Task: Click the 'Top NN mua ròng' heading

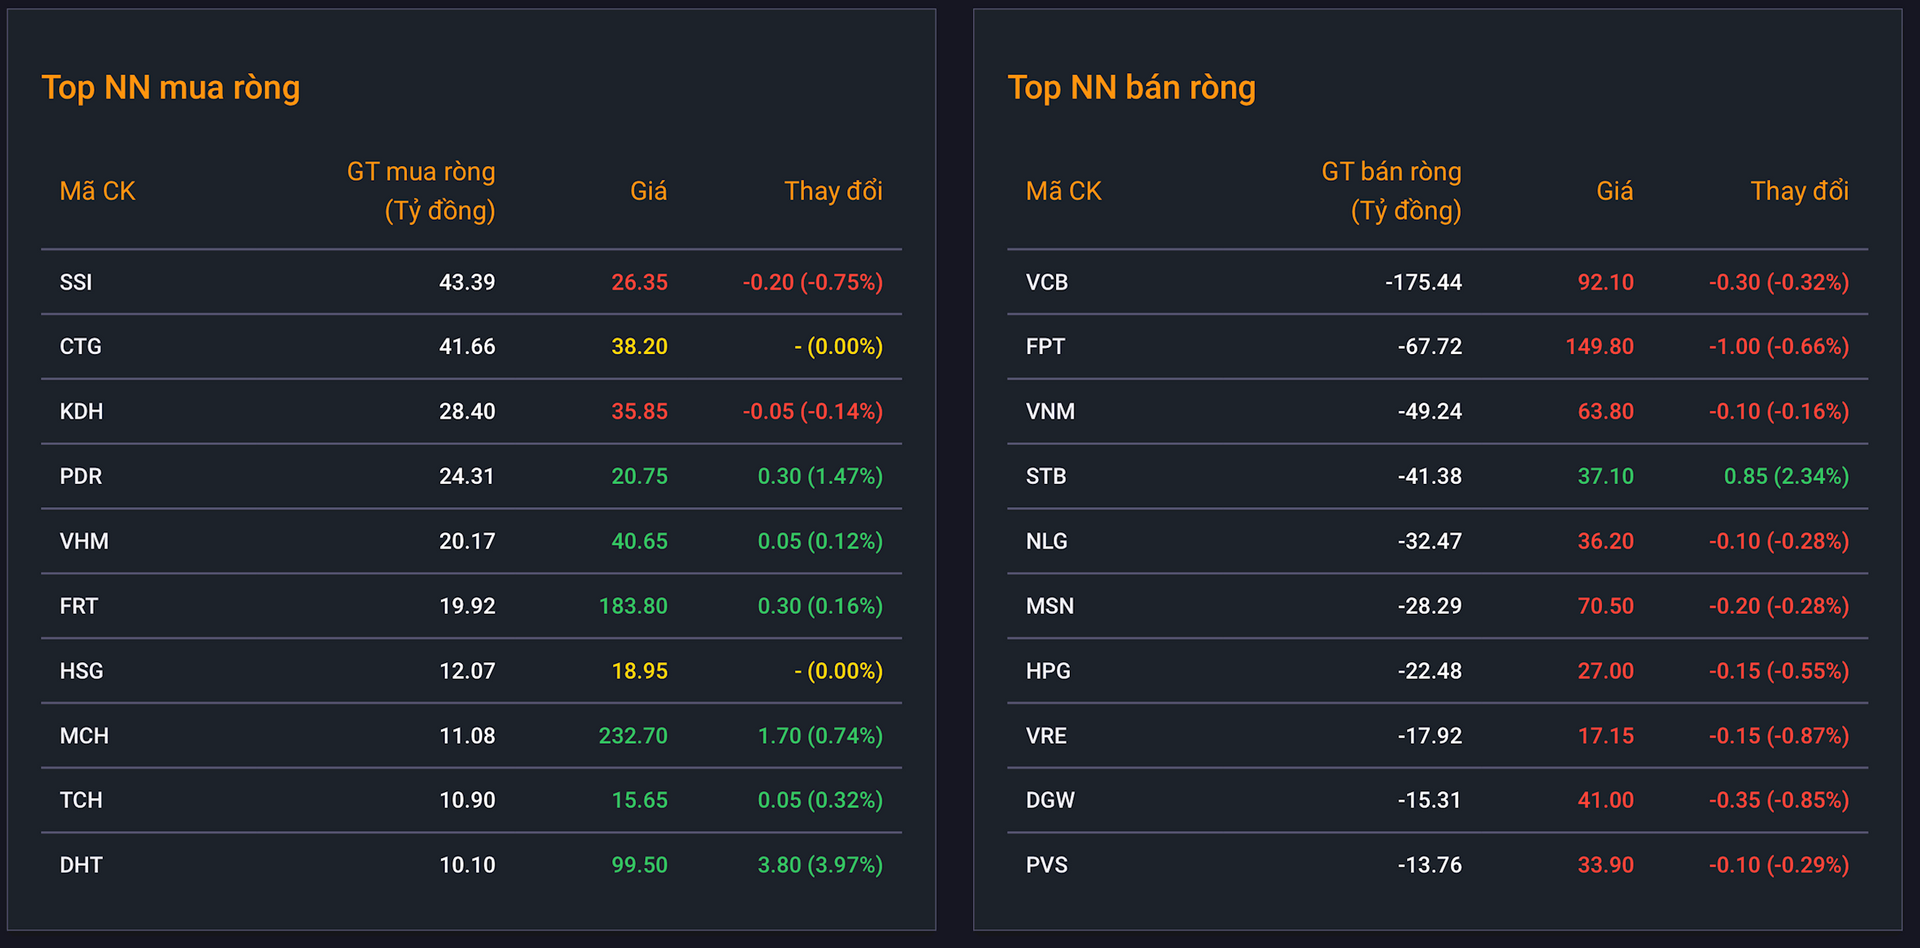Action: [x=171, y=88]
